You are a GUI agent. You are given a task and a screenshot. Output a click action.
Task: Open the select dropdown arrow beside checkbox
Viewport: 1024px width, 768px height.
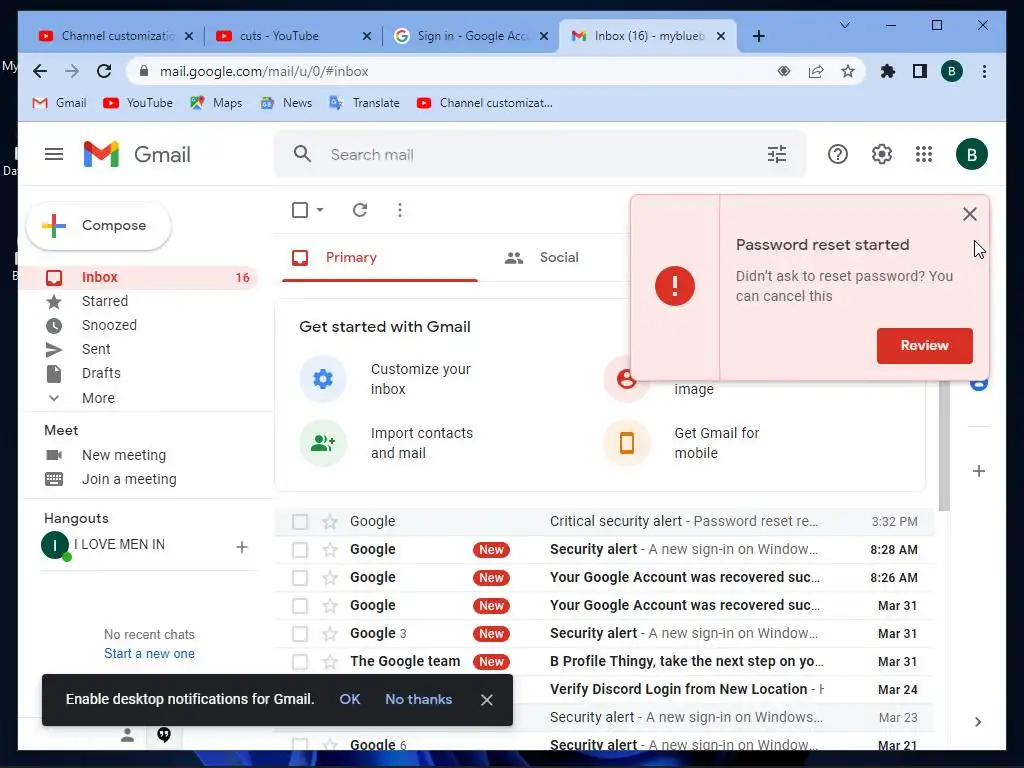coord(319,210)
